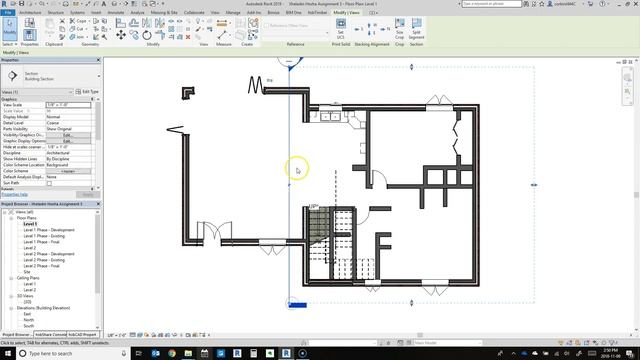Click the Set UCS button
640x360 pixels.
coord(341,29)
